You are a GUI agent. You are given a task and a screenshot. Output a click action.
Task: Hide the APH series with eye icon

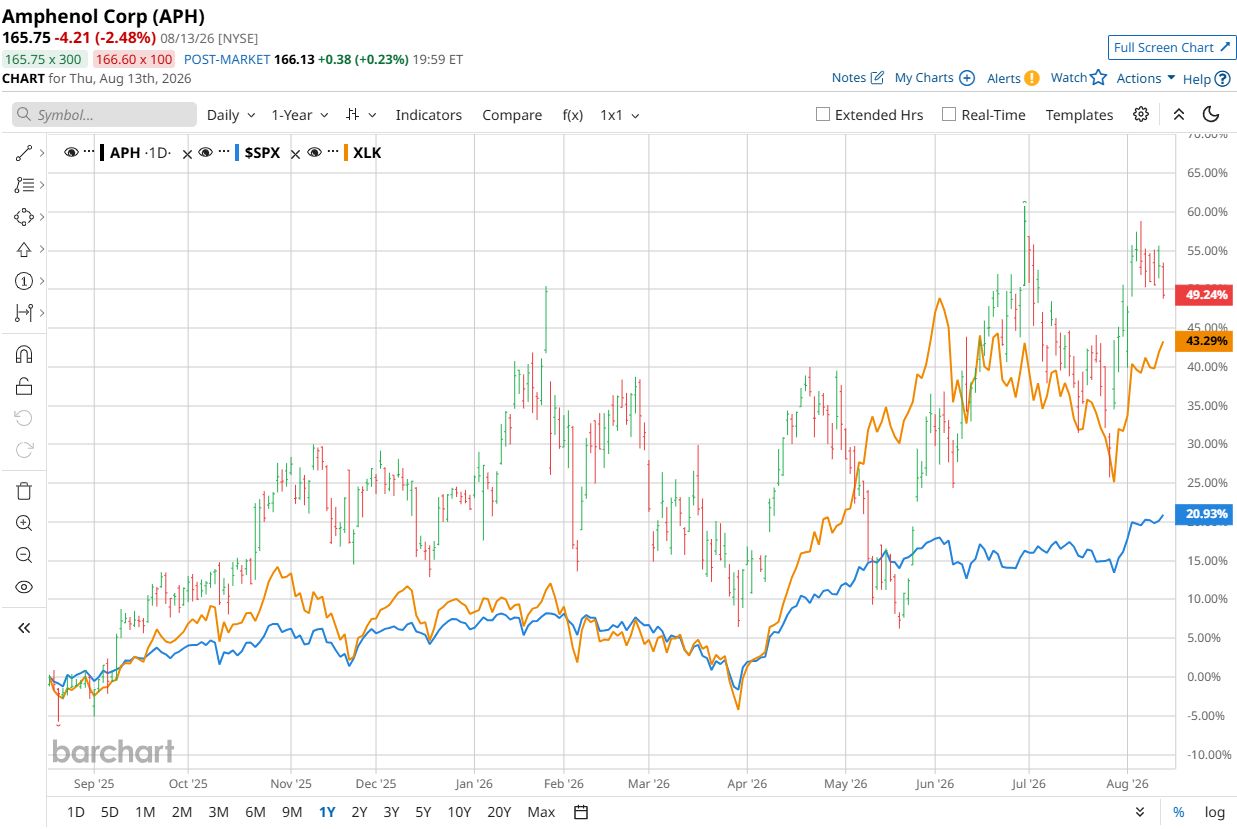(x=71, y=152)
